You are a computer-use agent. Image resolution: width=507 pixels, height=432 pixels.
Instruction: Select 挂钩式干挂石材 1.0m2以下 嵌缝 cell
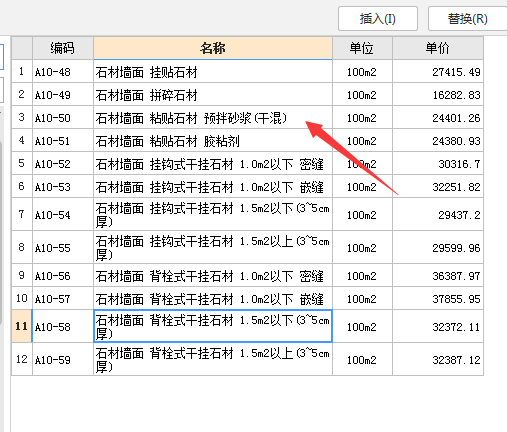point(213,187)
